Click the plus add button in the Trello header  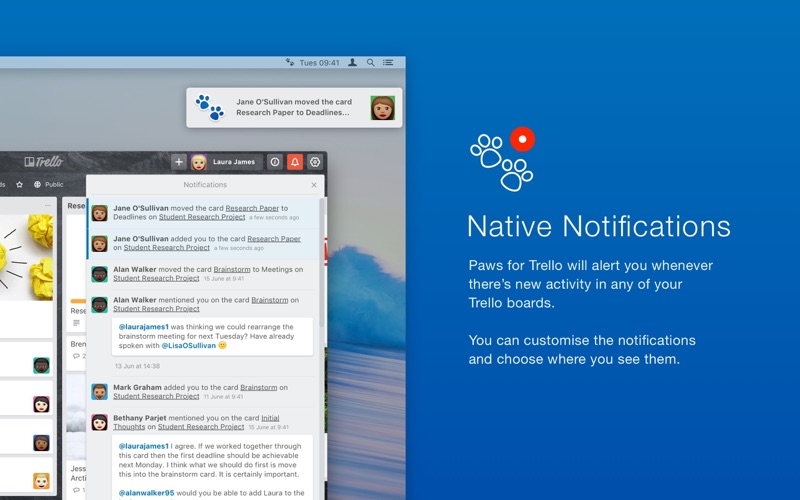(179, 162)
